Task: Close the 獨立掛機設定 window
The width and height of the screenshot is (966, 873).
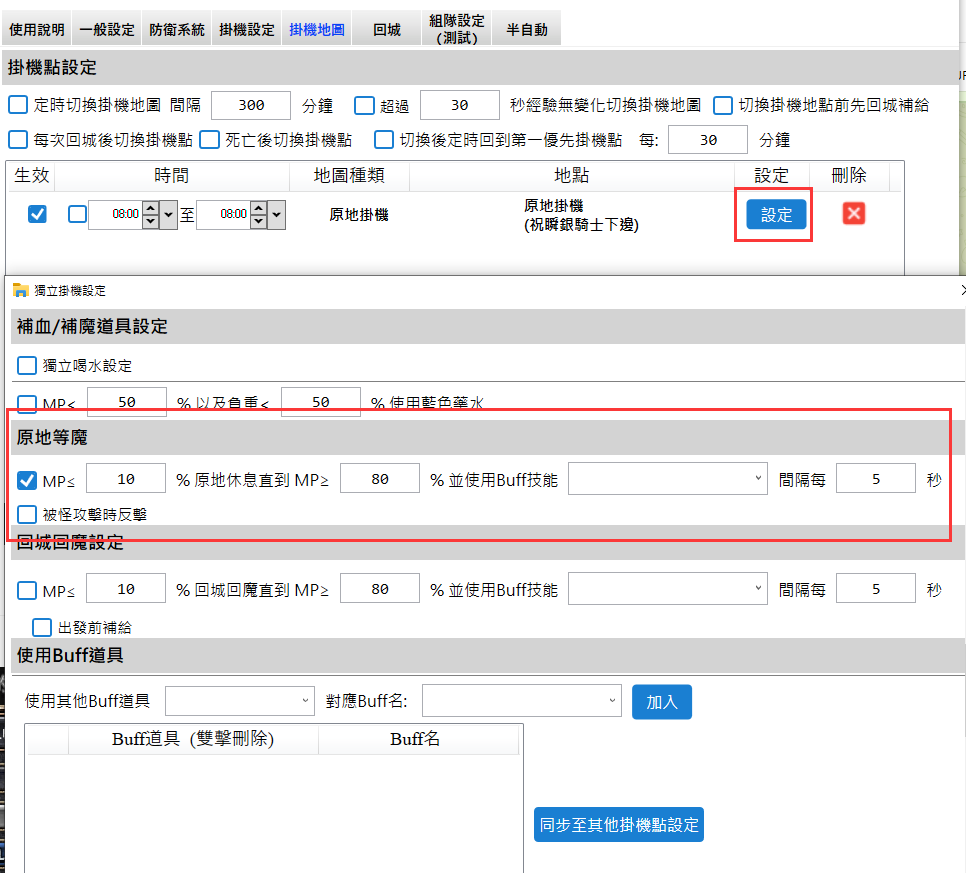Action: coord(963,289)
